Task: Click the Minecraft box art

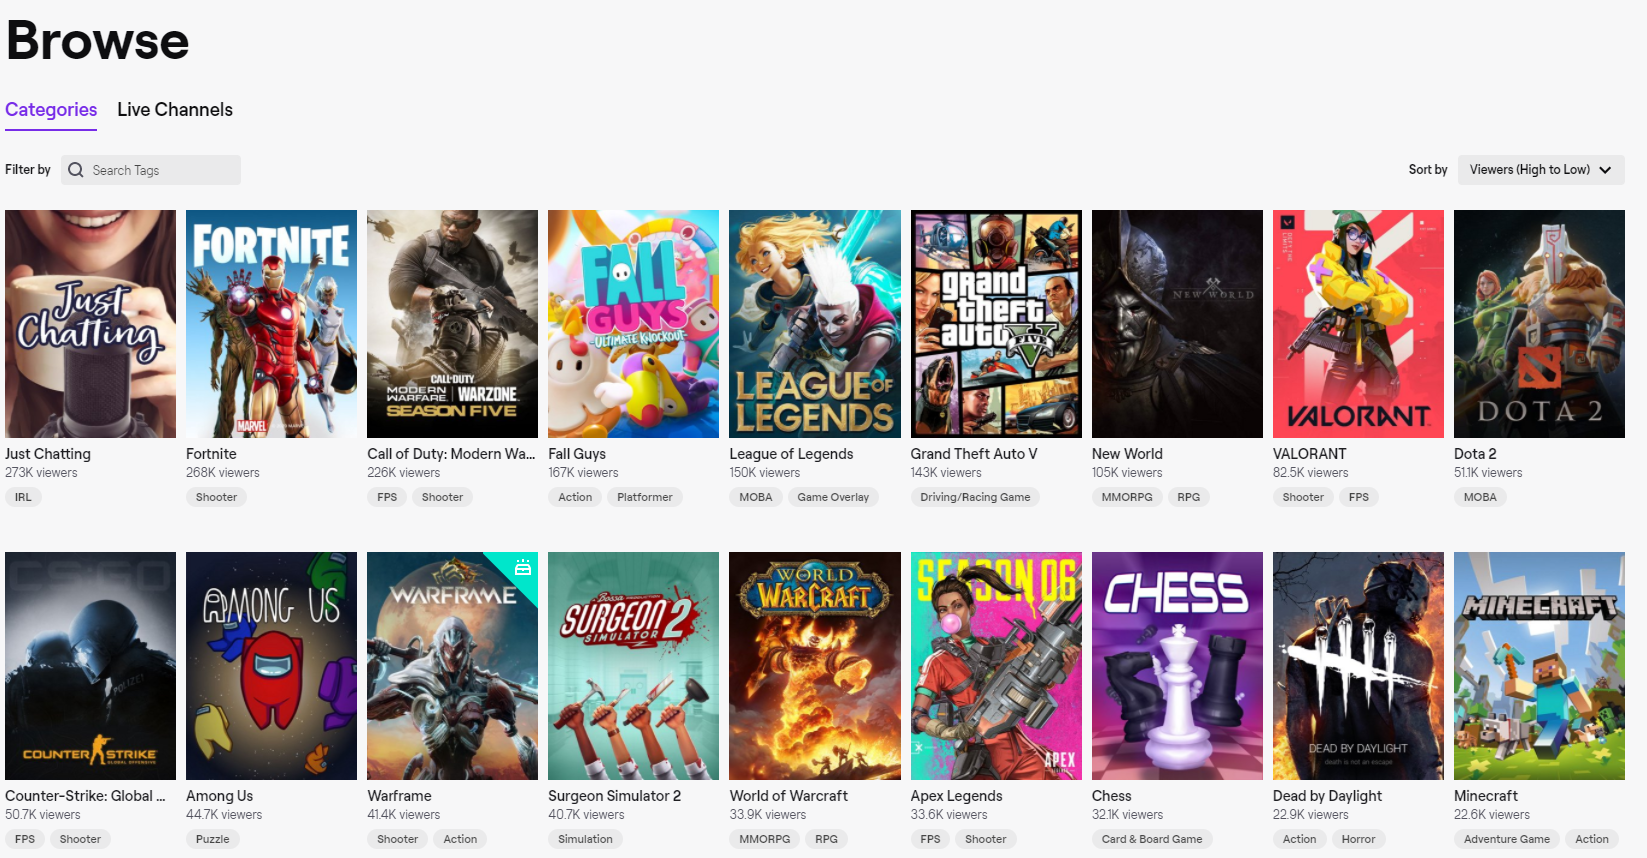Action: (1539, 666)
